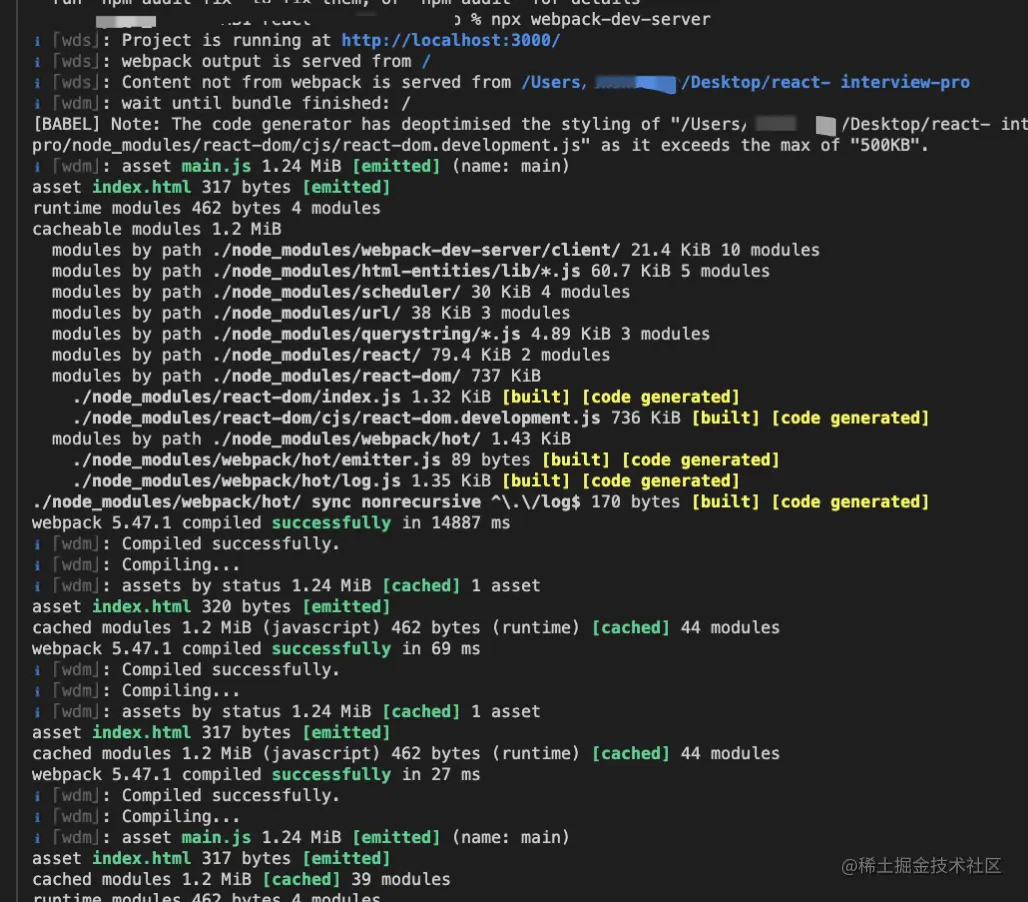Click './node_modules/querystring/*.js' path
Image resolution: width=1028 pixels, height=902 pixels.
click(366, 334)
